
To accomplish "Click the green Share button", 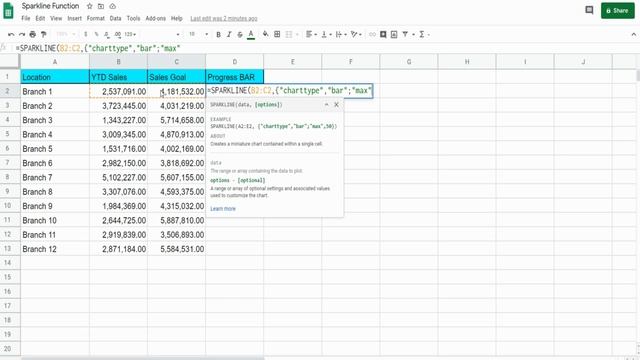I will [x=618, y=11].
